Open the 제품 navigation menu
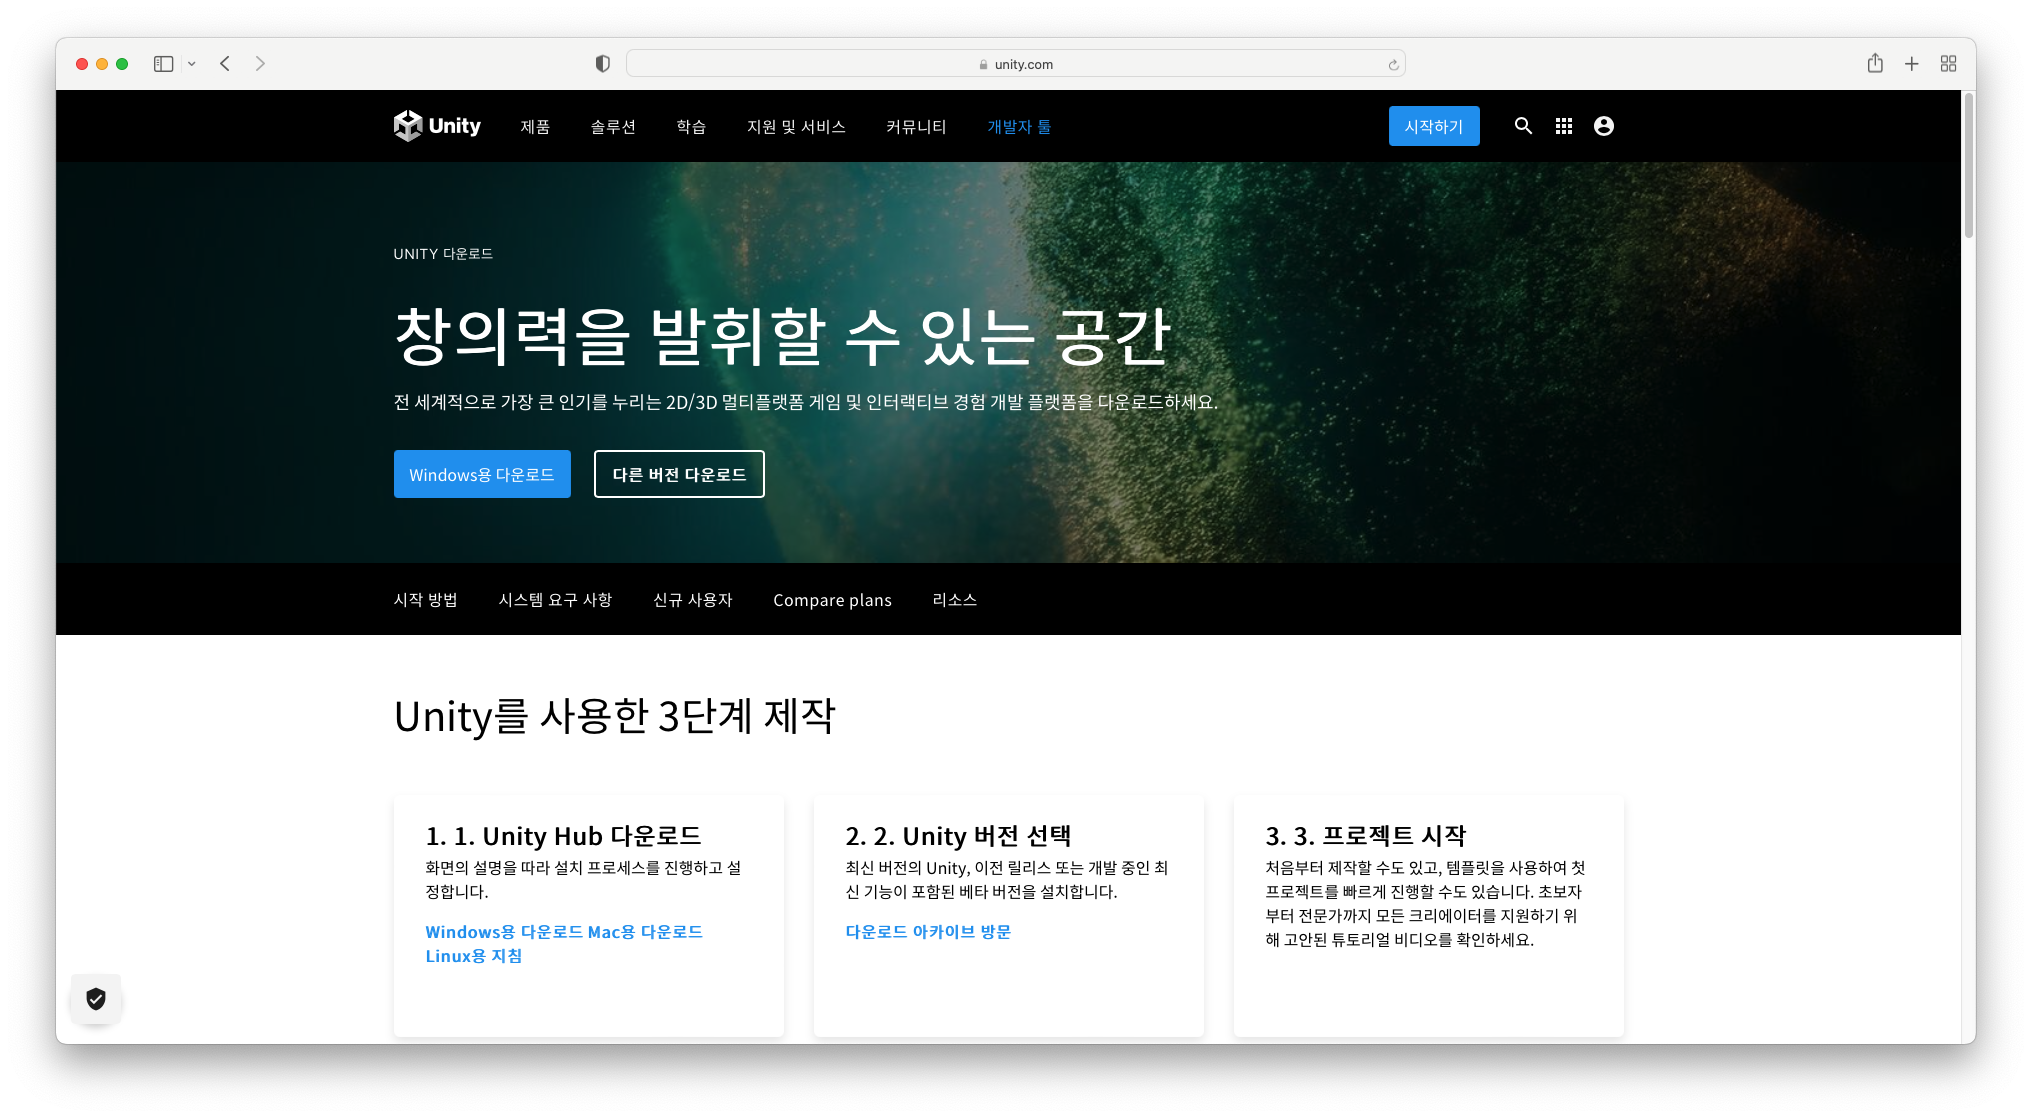This screenshot has width=2032, height=1118. click(535, 127)
